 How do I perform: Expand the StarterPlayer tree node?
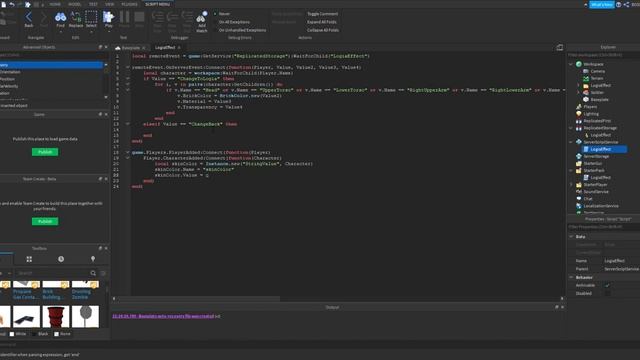571,184
